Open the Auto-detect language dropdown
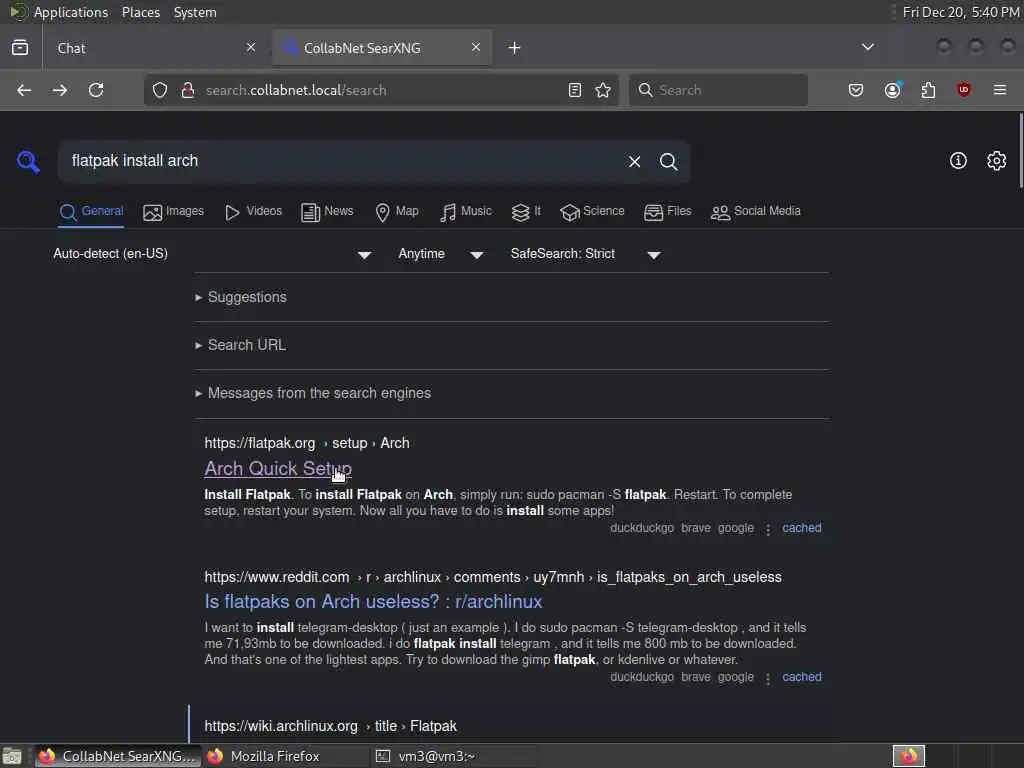 (212, 254)
